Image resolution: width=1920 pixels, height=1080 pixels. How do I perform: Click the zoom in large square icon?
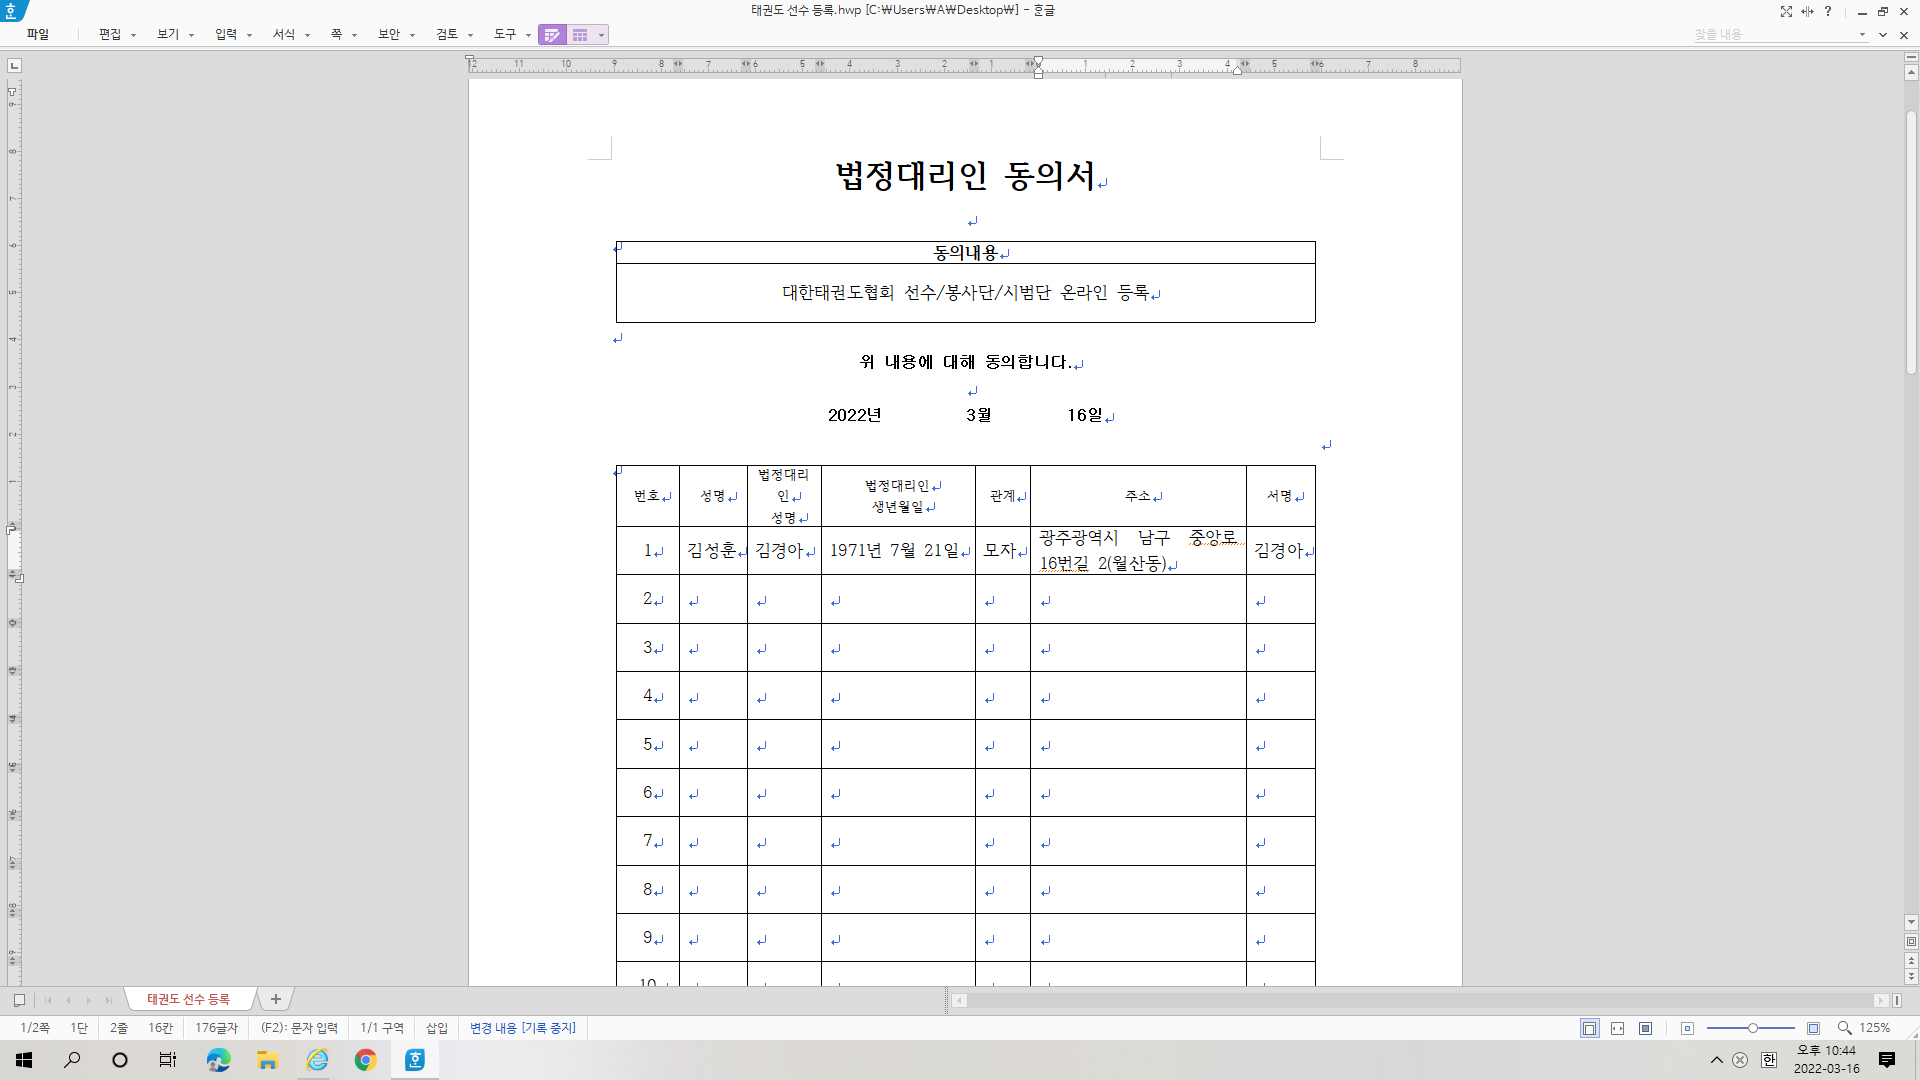tap(1813, 1028)
